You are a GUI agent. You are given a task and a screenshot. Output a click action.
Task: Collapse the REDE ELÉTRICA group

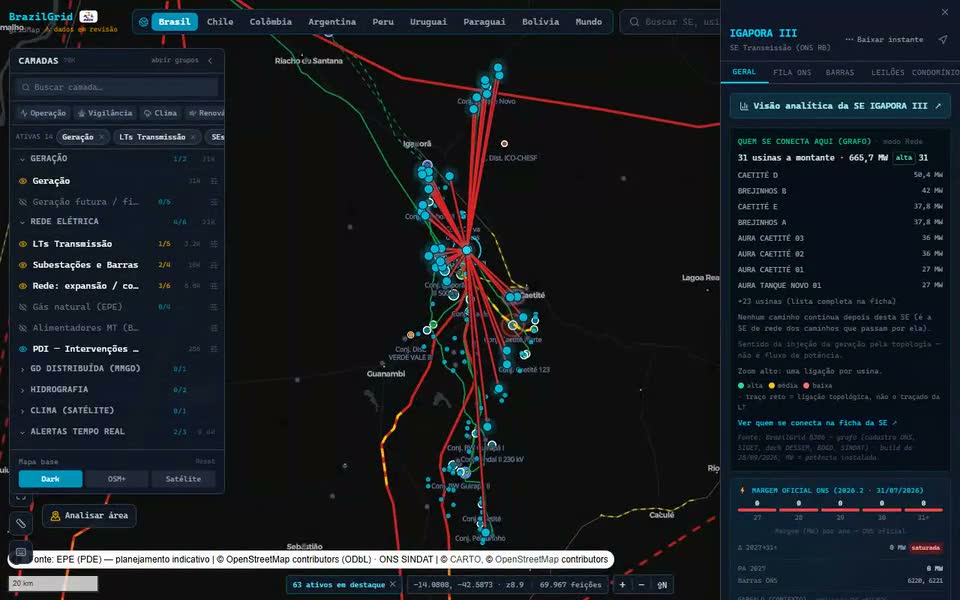tap(22, 222)
